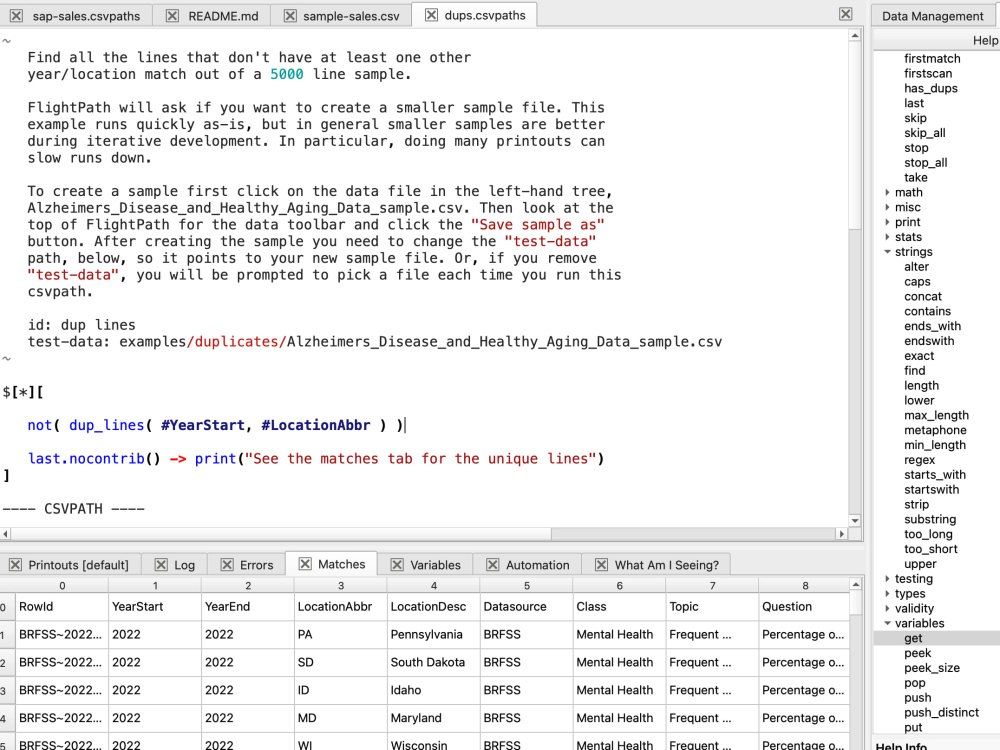
Task: Select the get variables function
Action: pyautogui.click(x=913, y=638)
